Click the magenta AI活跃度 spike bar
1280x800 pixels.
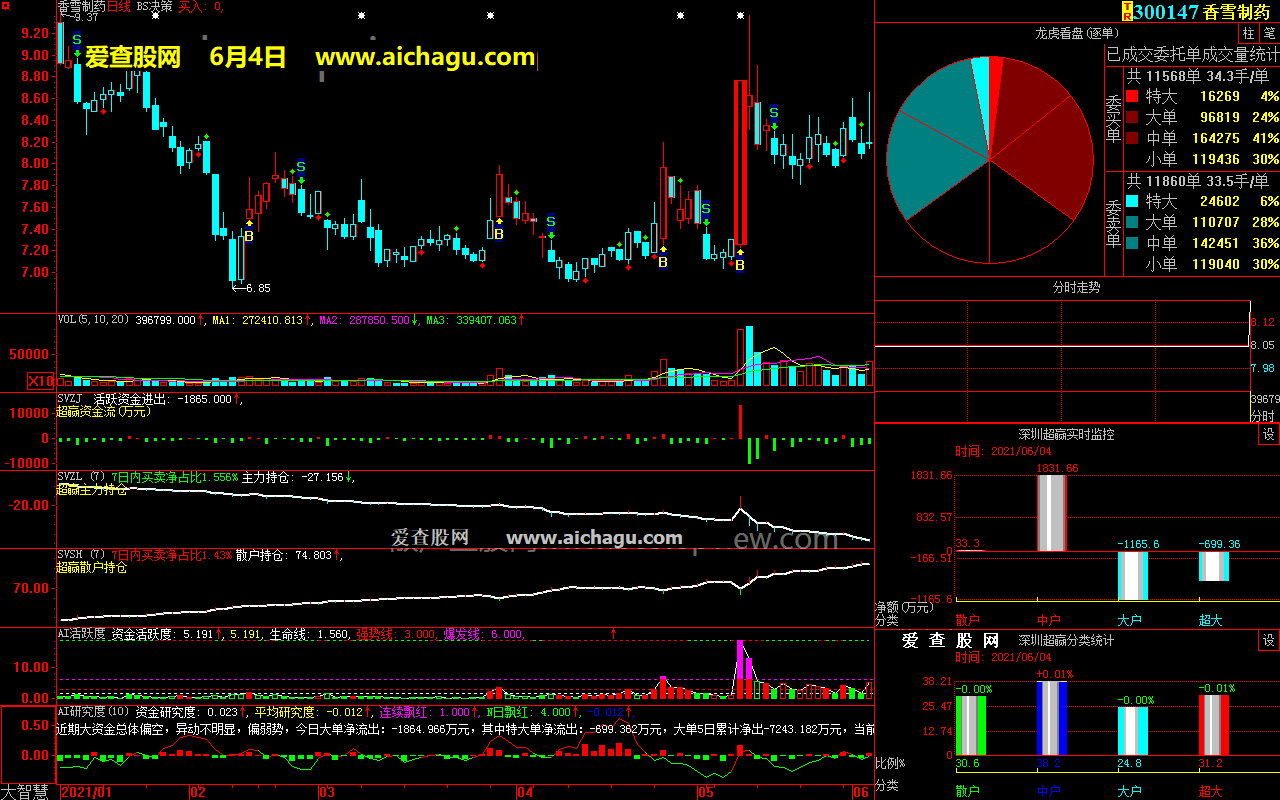740,660
